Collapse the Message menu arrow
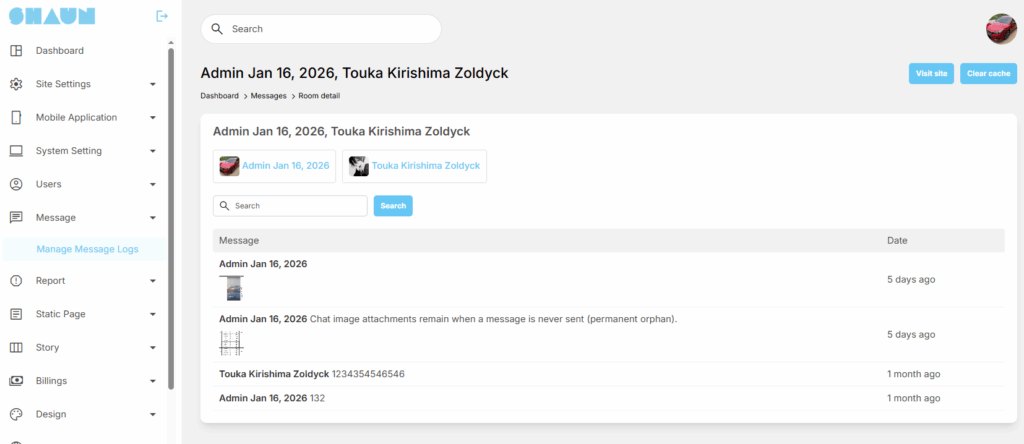The height and width of the screenshot is (444, 1024). point(153,218)
